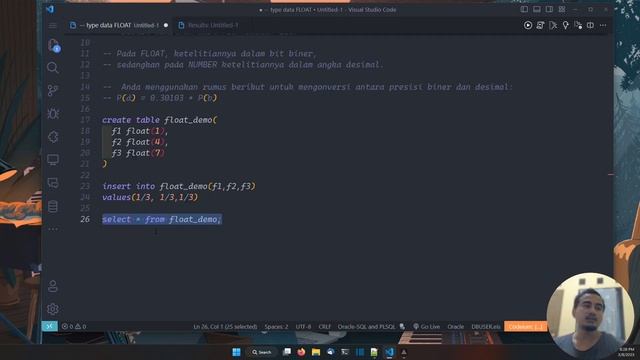The image size is (640, 360).
Task: Click the taskbar Search box
Action: pyautogui.click(x=262, y=352)
